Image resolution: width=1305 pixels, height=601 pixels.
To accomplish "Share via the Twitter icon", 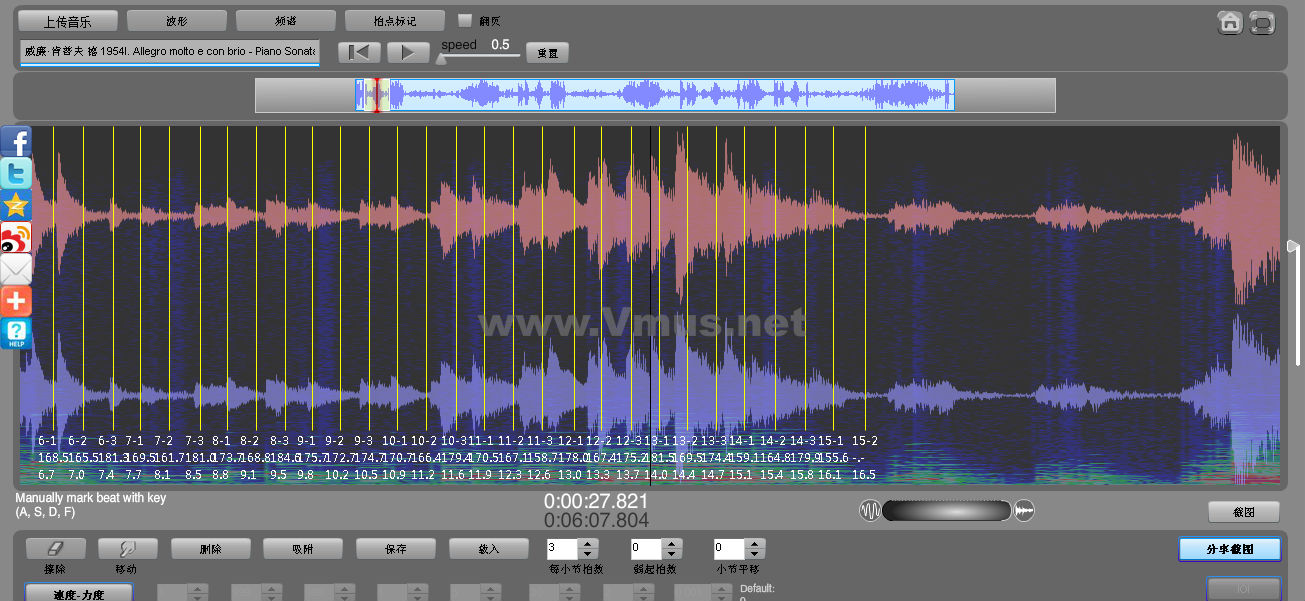I will [x=16, y=174].
